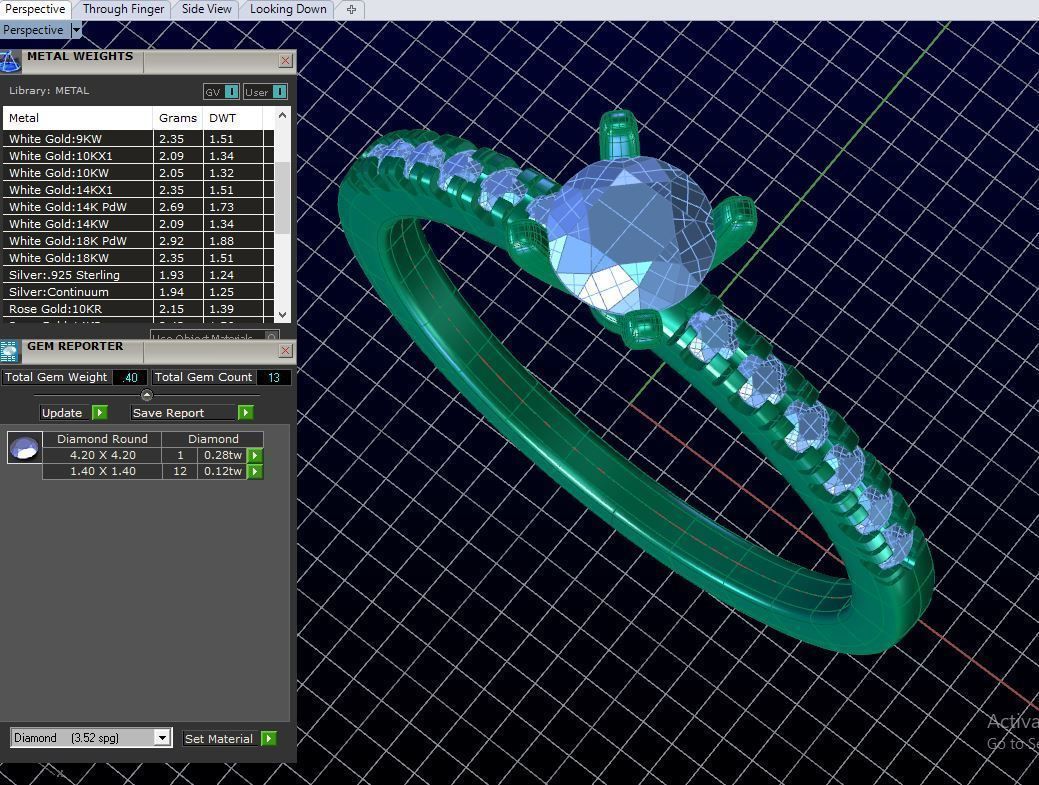Click the 0.28tw weight cell
The image size is (1039, 785).
[223, 456]
